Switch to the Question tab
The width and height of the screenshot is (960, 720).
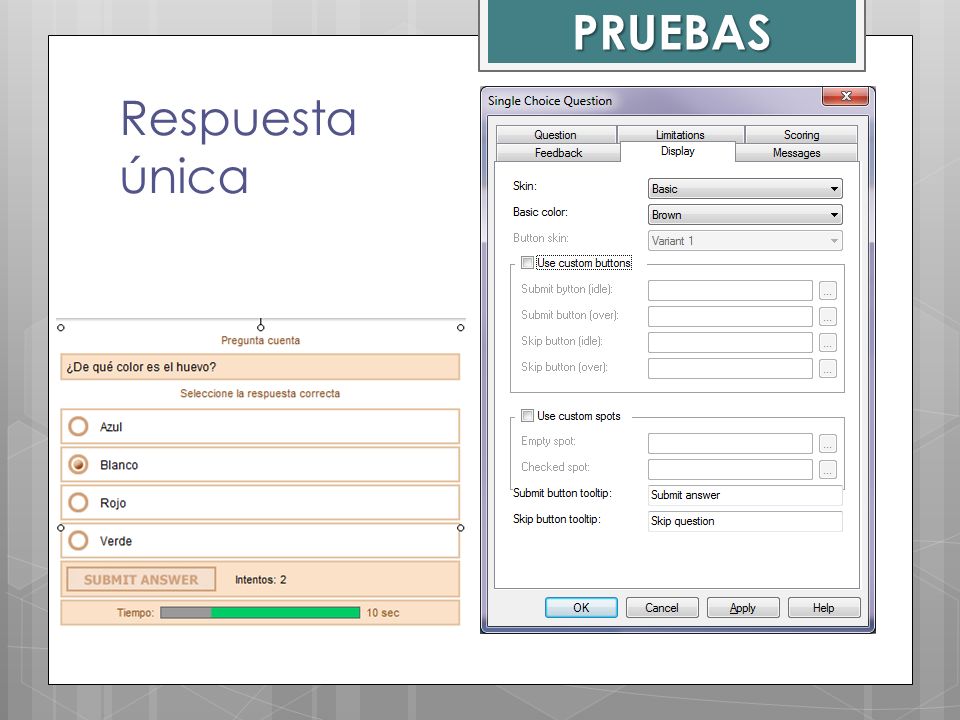(555, 135)
